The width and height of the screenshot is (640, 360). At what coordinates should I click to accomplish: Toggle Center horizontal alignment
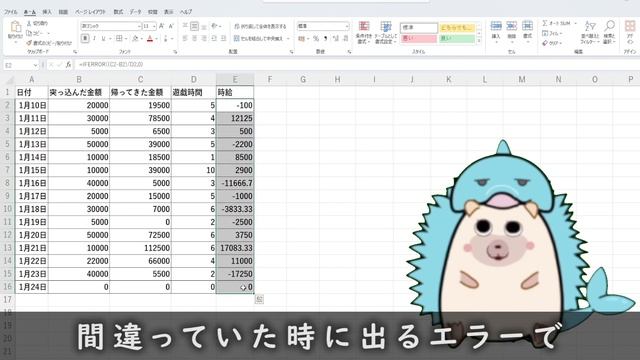[x=194, y=38]
